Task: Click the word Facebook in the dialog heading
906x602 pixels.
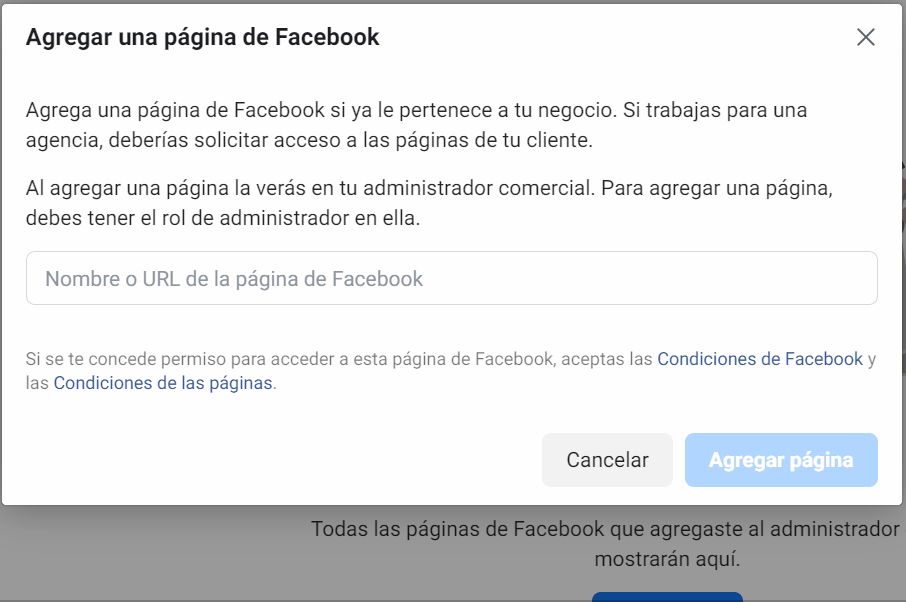Action: (327, 37)
